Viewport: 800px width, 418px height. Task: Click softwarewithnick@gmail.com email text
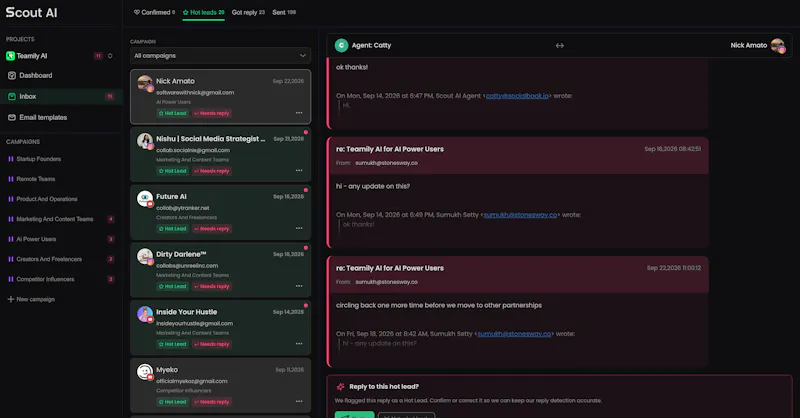pyautogui.click(x=195, y=93)
